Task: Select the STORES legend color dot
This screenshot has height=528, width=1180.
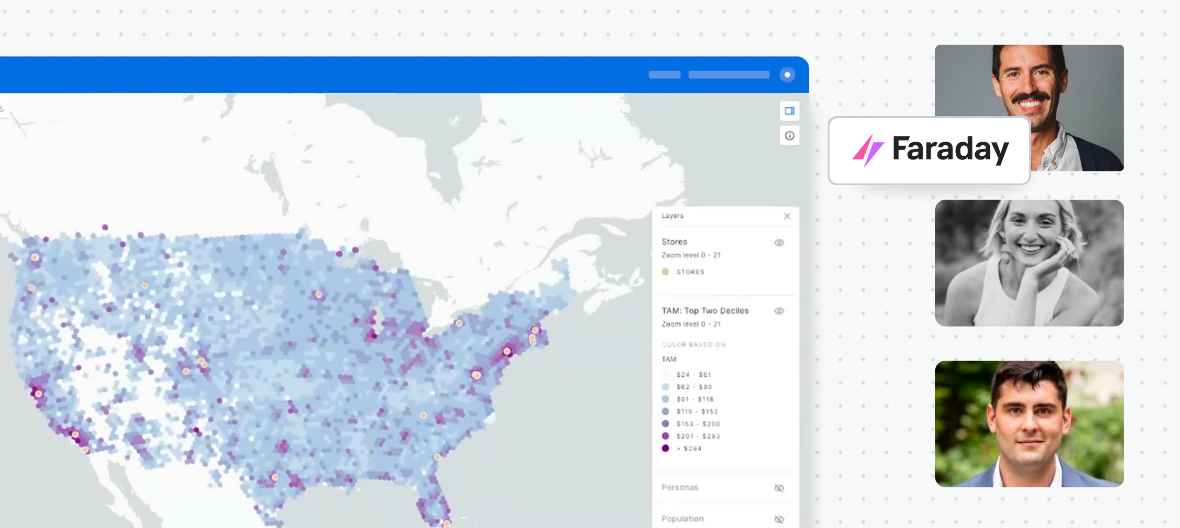Action: tap(666, 272)
